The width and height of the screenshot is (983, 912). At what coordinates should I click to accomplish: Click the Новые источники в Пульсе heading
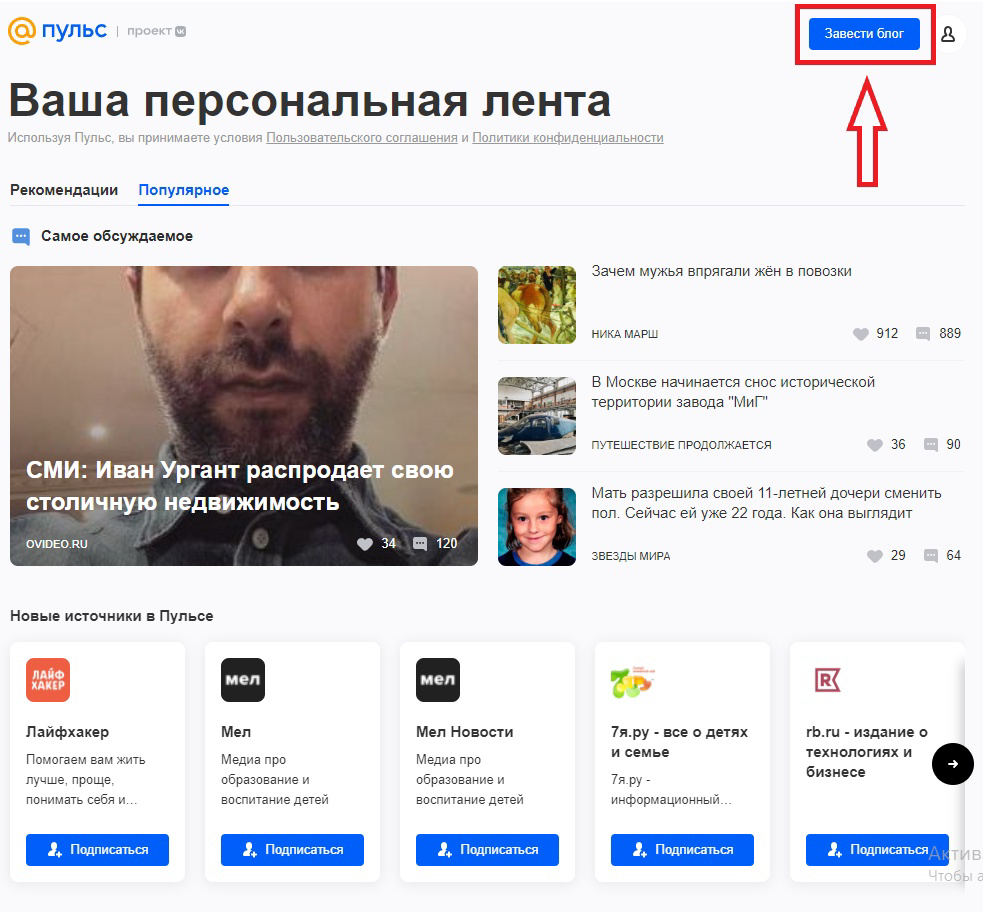pos(112,616)
